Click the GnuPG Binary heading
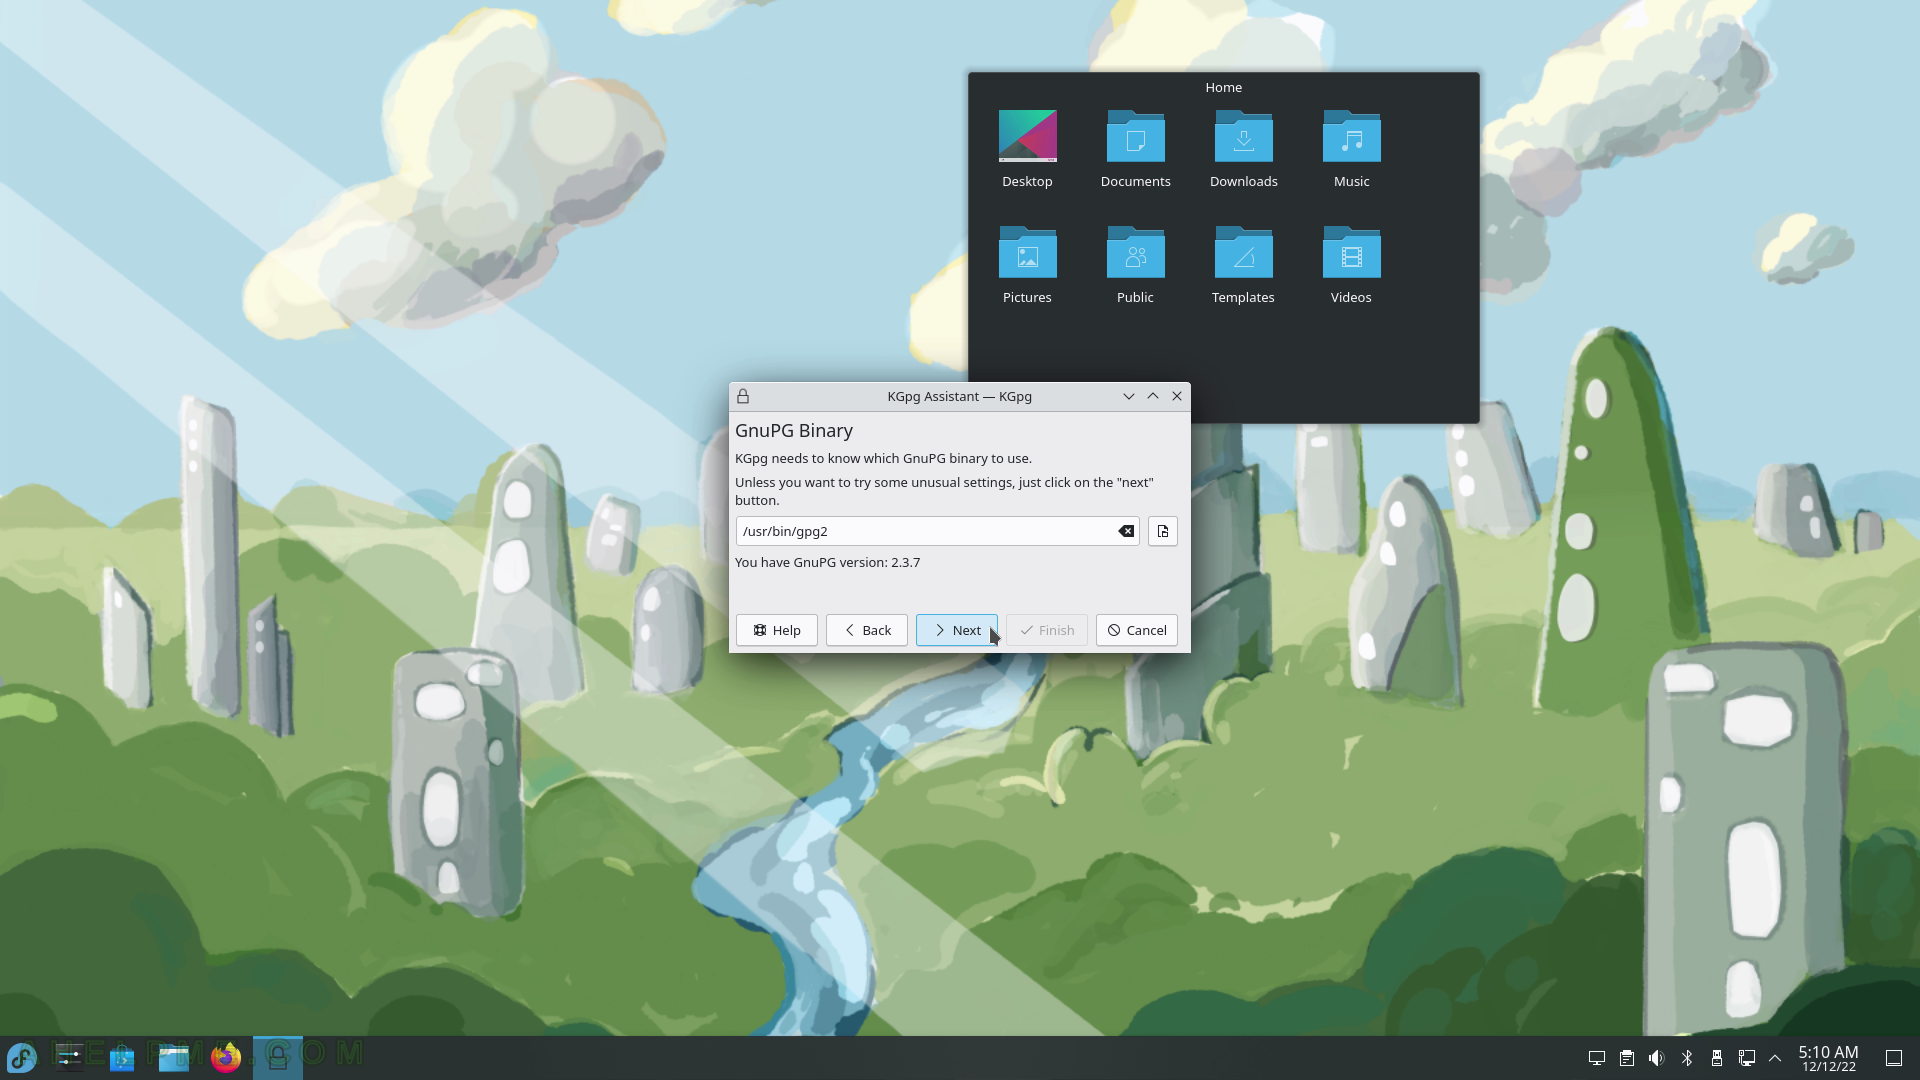The height and width of the screenshot is (1080, 1920). click(x=794, y=431)
